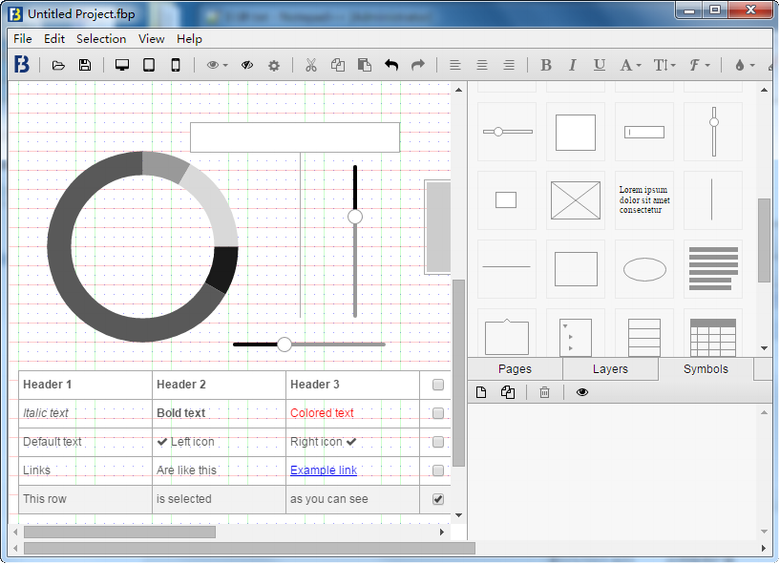Uncheck the checkbox in the selected row
Image resolution: width=780 pixels, height=564 pixels.
pos(438,499)
